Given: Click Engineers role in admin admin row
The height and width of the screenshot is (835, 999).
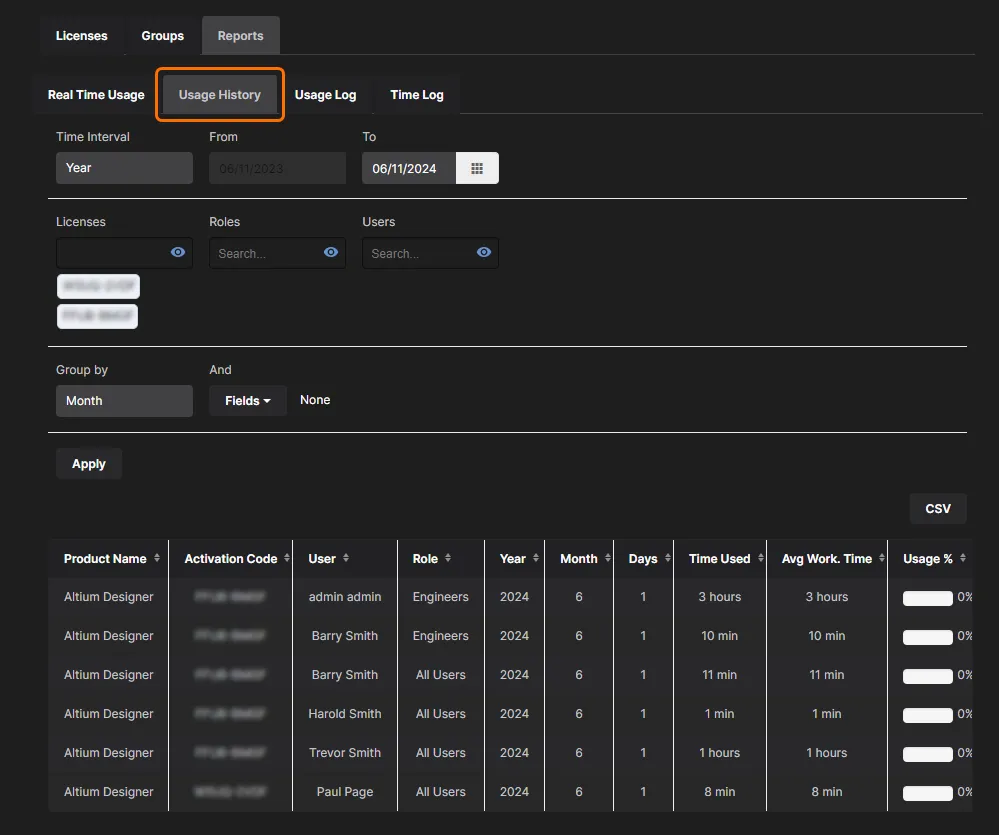Looking at the screenshot, I should [440, 597].
